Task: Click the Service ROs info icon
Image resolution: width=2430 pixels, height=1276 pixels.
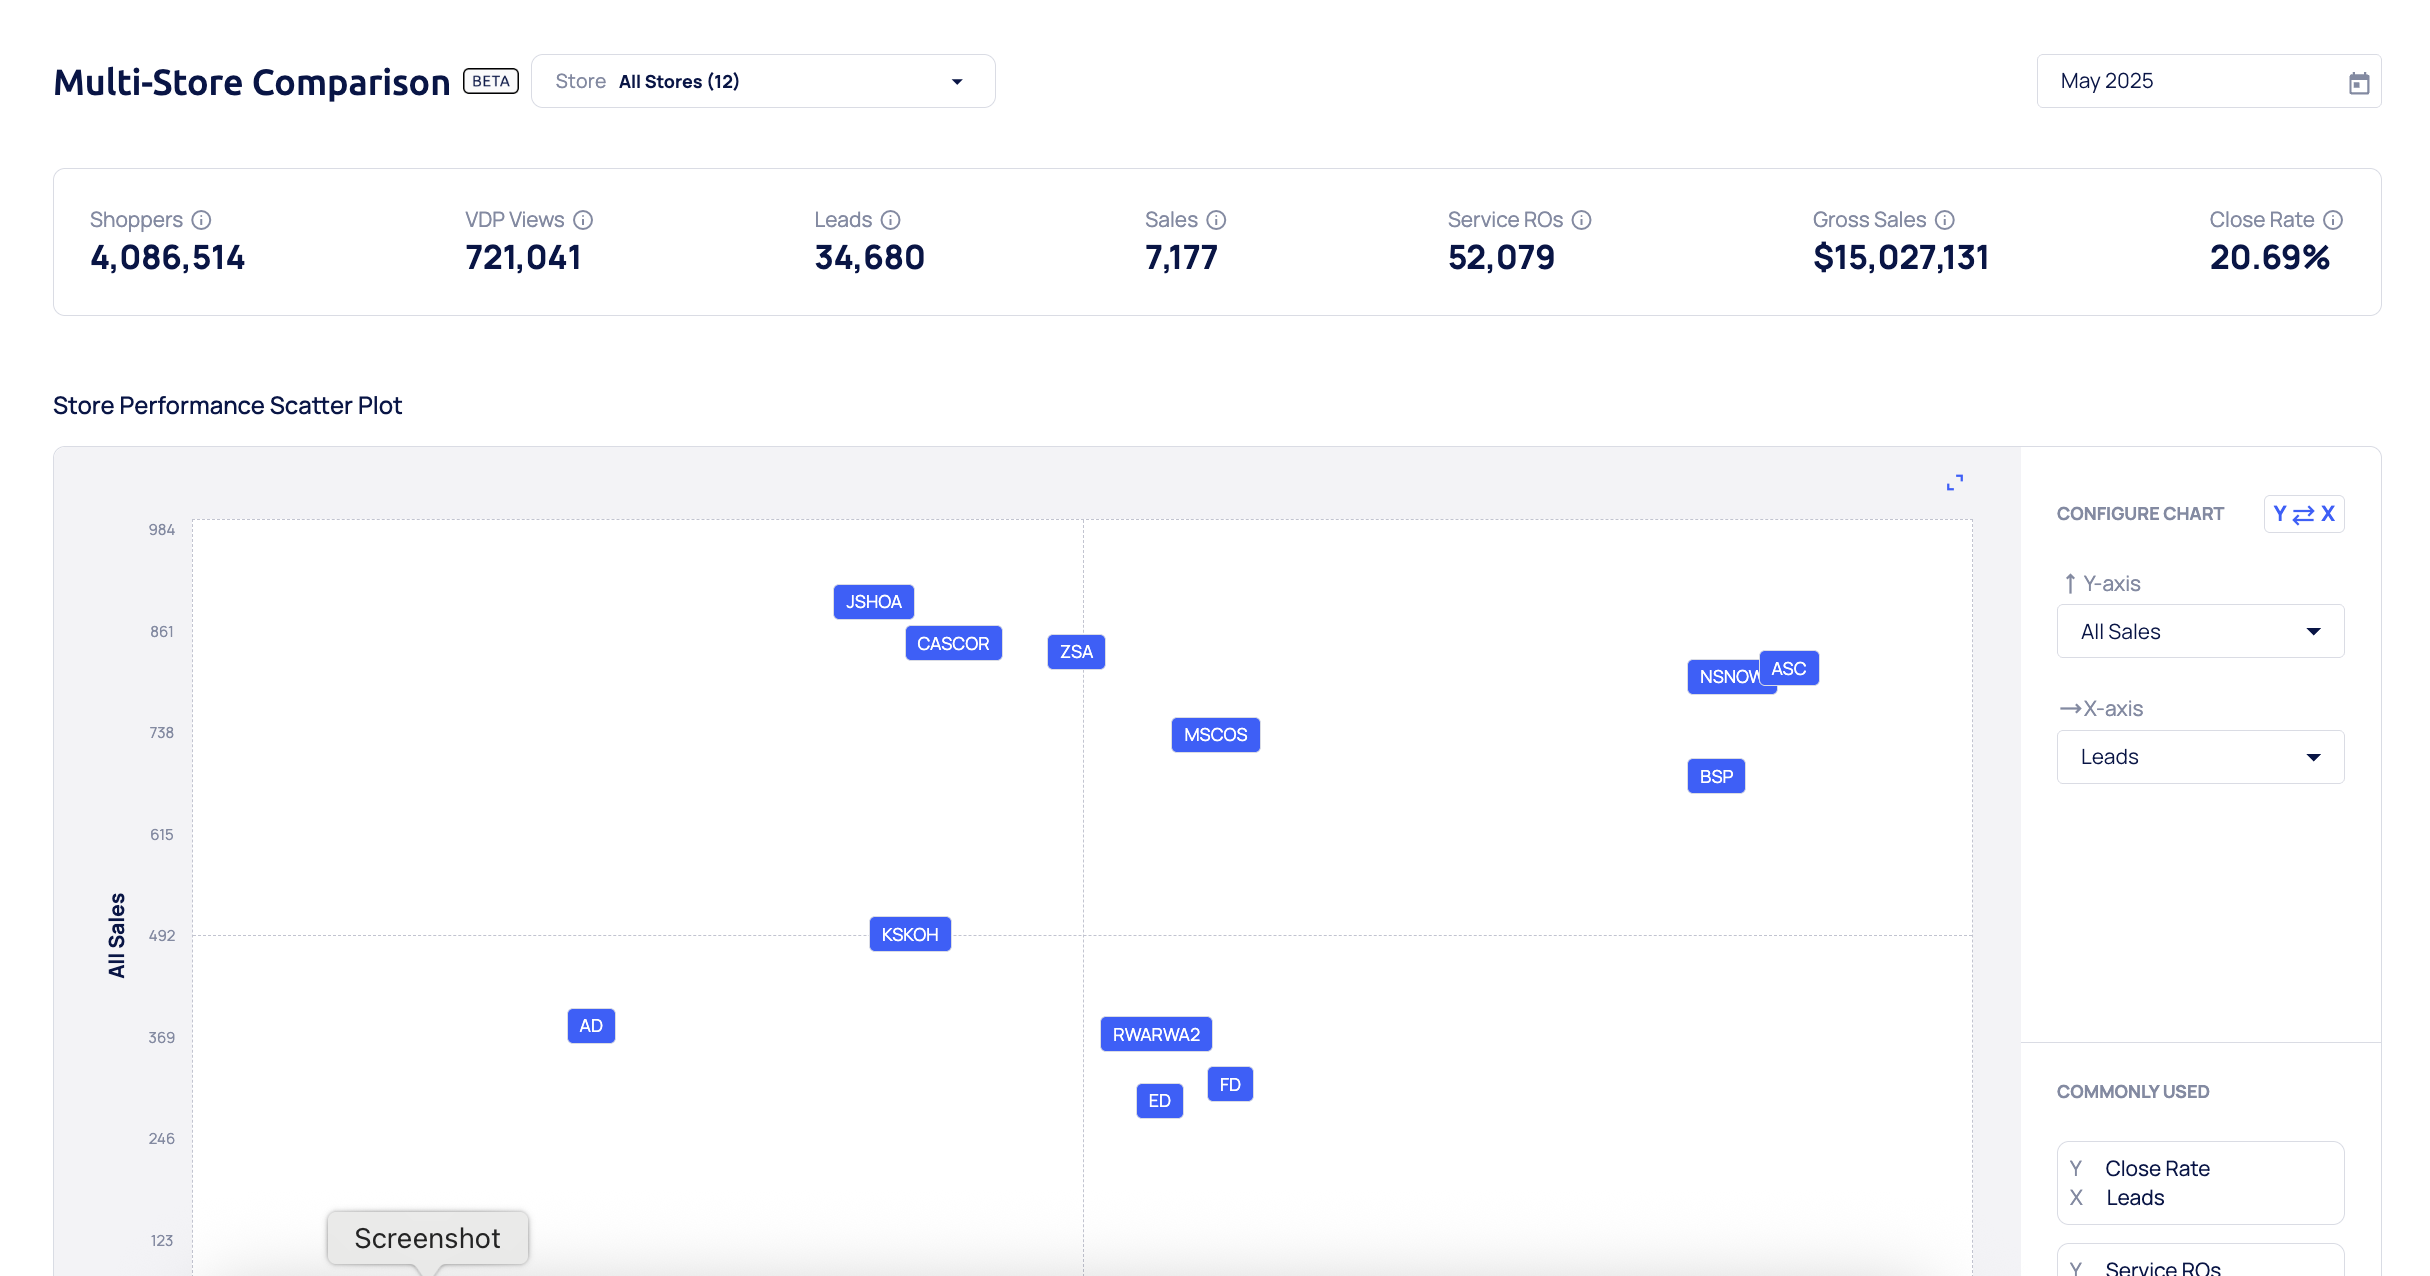Action: coord(1581,220)
